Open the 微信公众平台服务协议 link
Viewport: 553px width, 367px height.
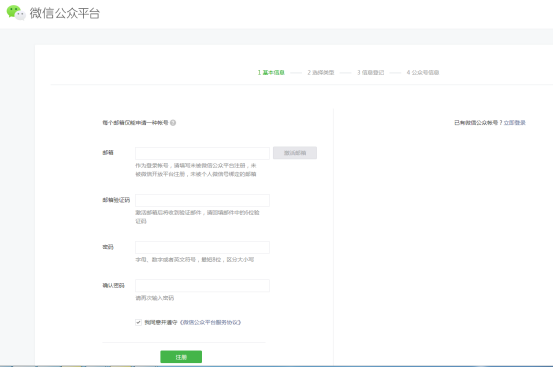(x=211, y=322)
